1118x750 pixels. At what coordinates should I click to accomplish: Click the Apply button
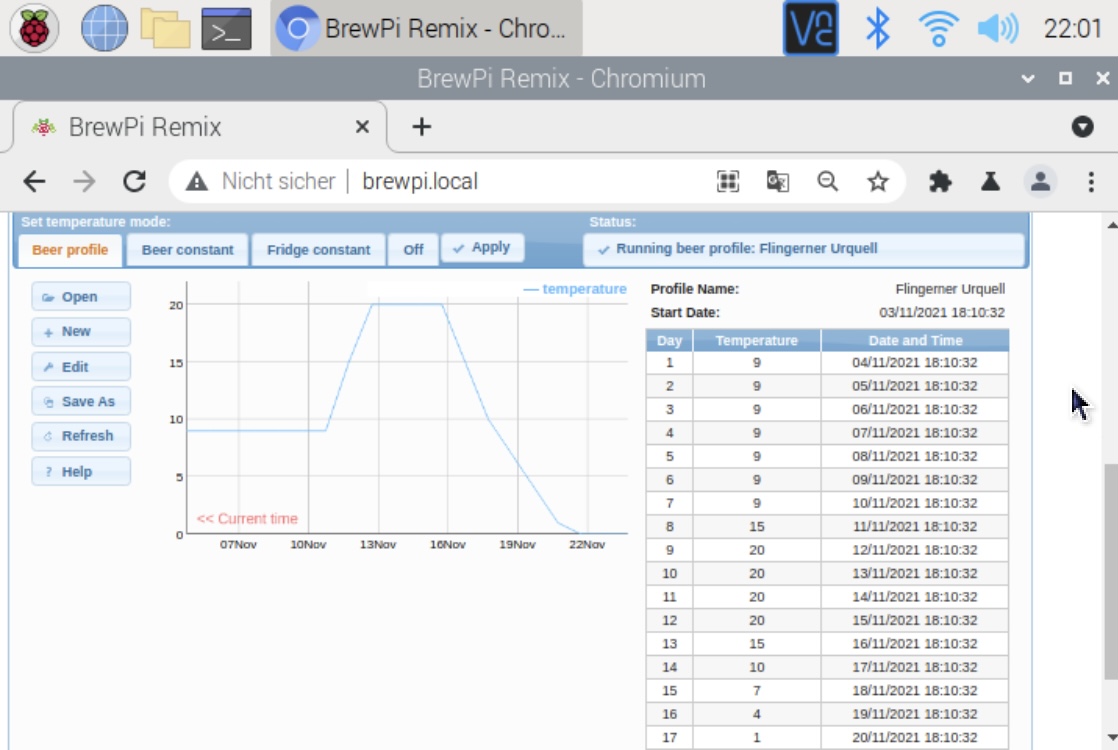[481, 248]
